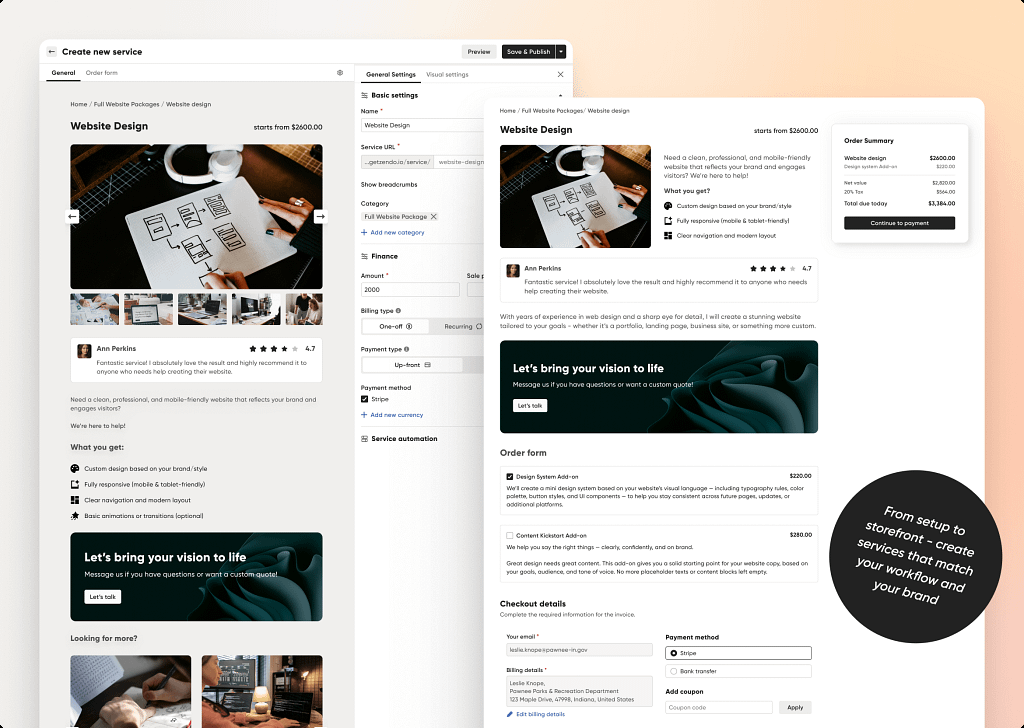The width and height of the screenshot is (1024, 728).
Task: Click Home breadcrumb in the editor preview
Action: [x=78, y=104]
